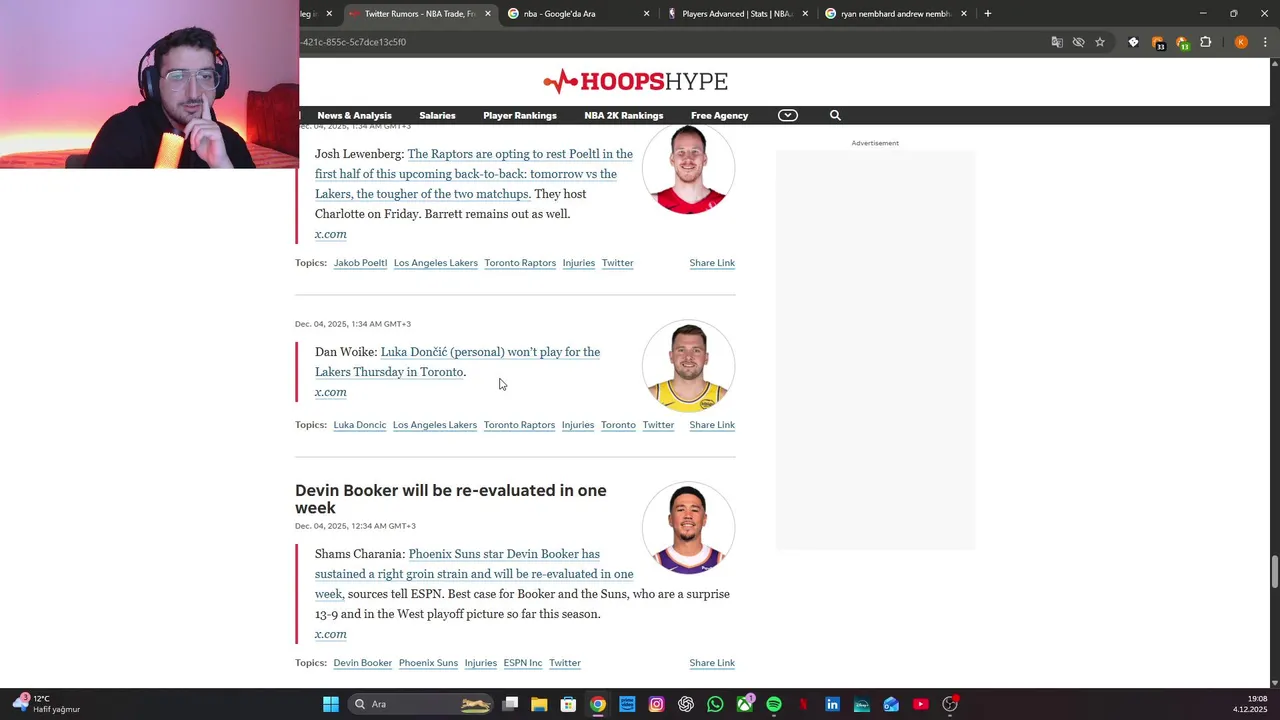The height and width of the screenshot is (720, 1280).
Task: Click the HoopsHype logo
Action: (x=635, y=81)
